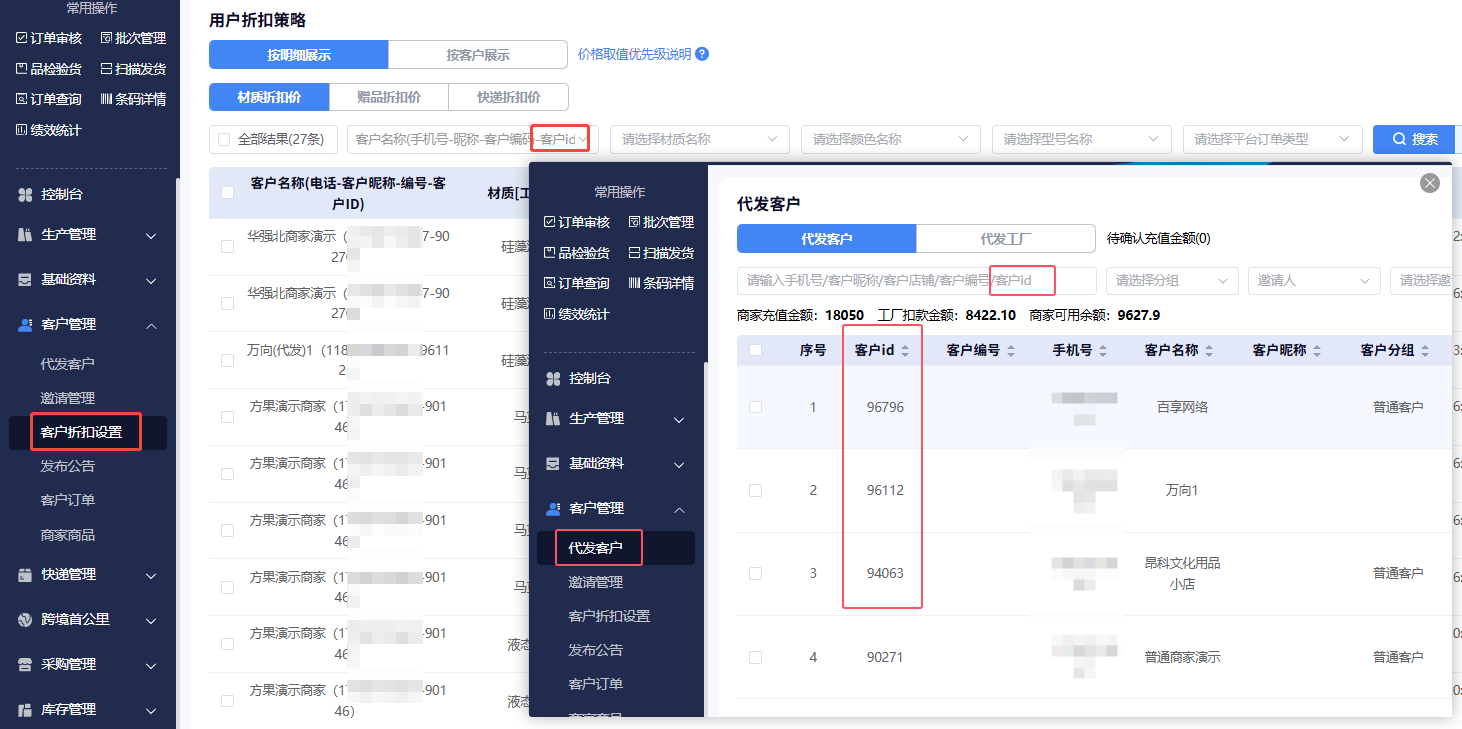1462x729 pixels.
Task: Open 邀请管理 in the overlay window sidebar
Action: coord(596,582)
